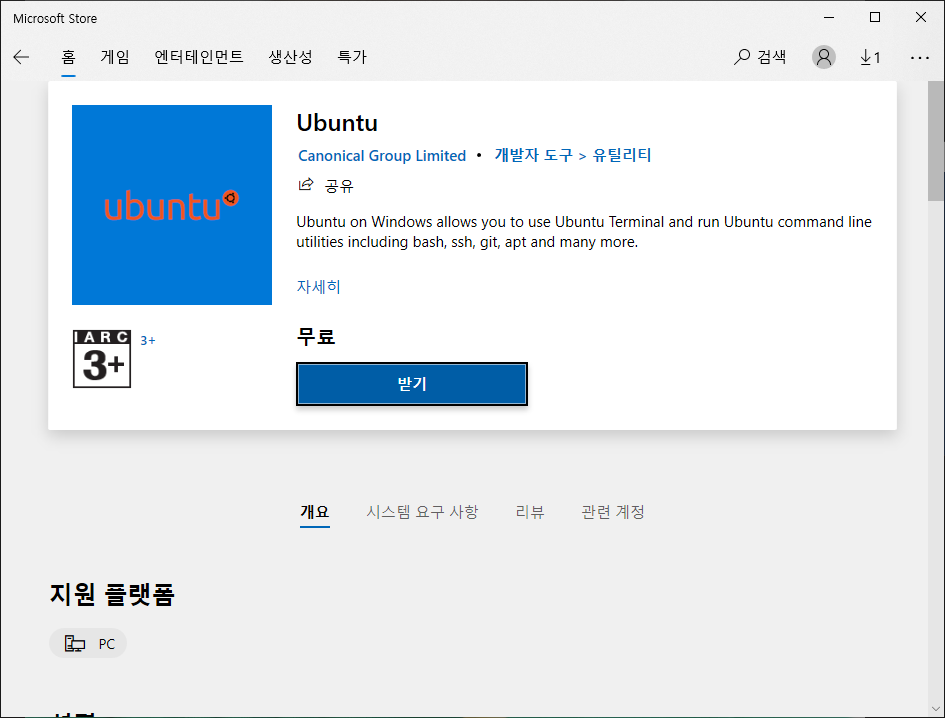The width and height of the screenshot is (945, 718).
Task: Open the user account profile icon
Action: (x=823, y=57)
